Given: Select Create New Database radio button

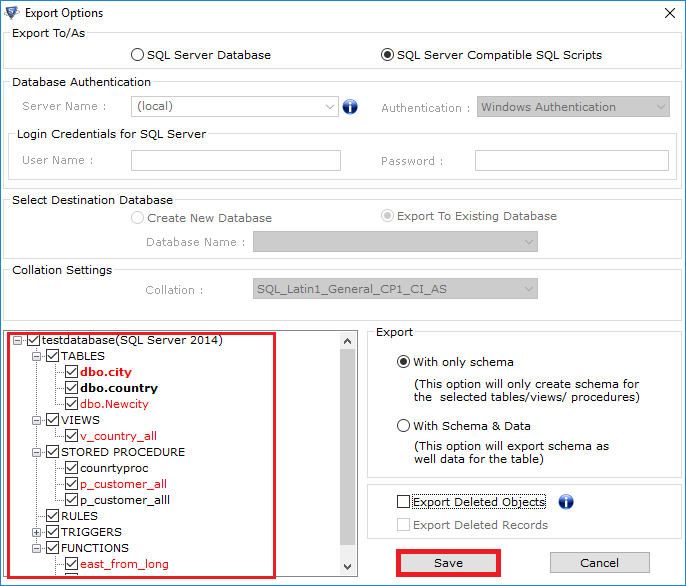Looking at the screenshot, I should pos(137,218).
